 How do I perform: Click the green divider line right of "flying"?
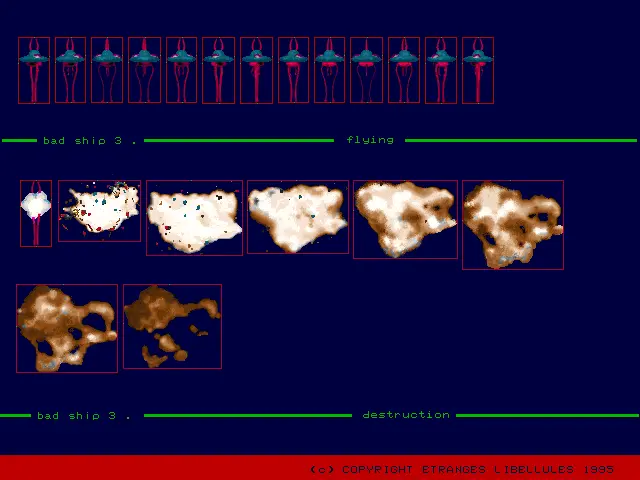[x=520, y=140]
